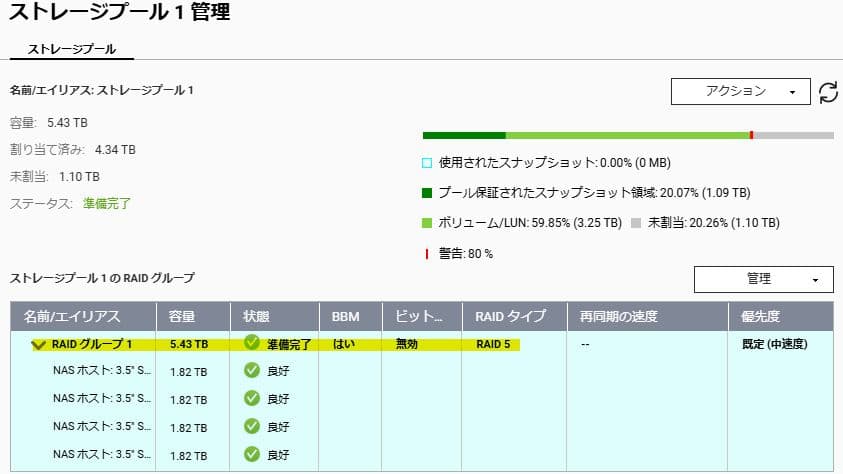Click the RAID タイプ column header

510,317
